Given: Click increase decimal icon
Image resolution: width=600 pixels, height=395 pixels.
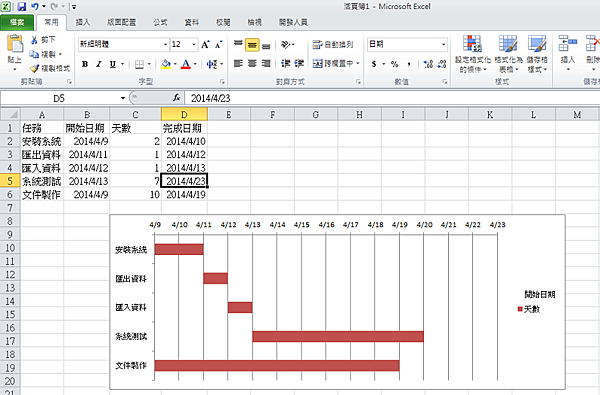Looking at the screenshot, I should coord(428,64).
